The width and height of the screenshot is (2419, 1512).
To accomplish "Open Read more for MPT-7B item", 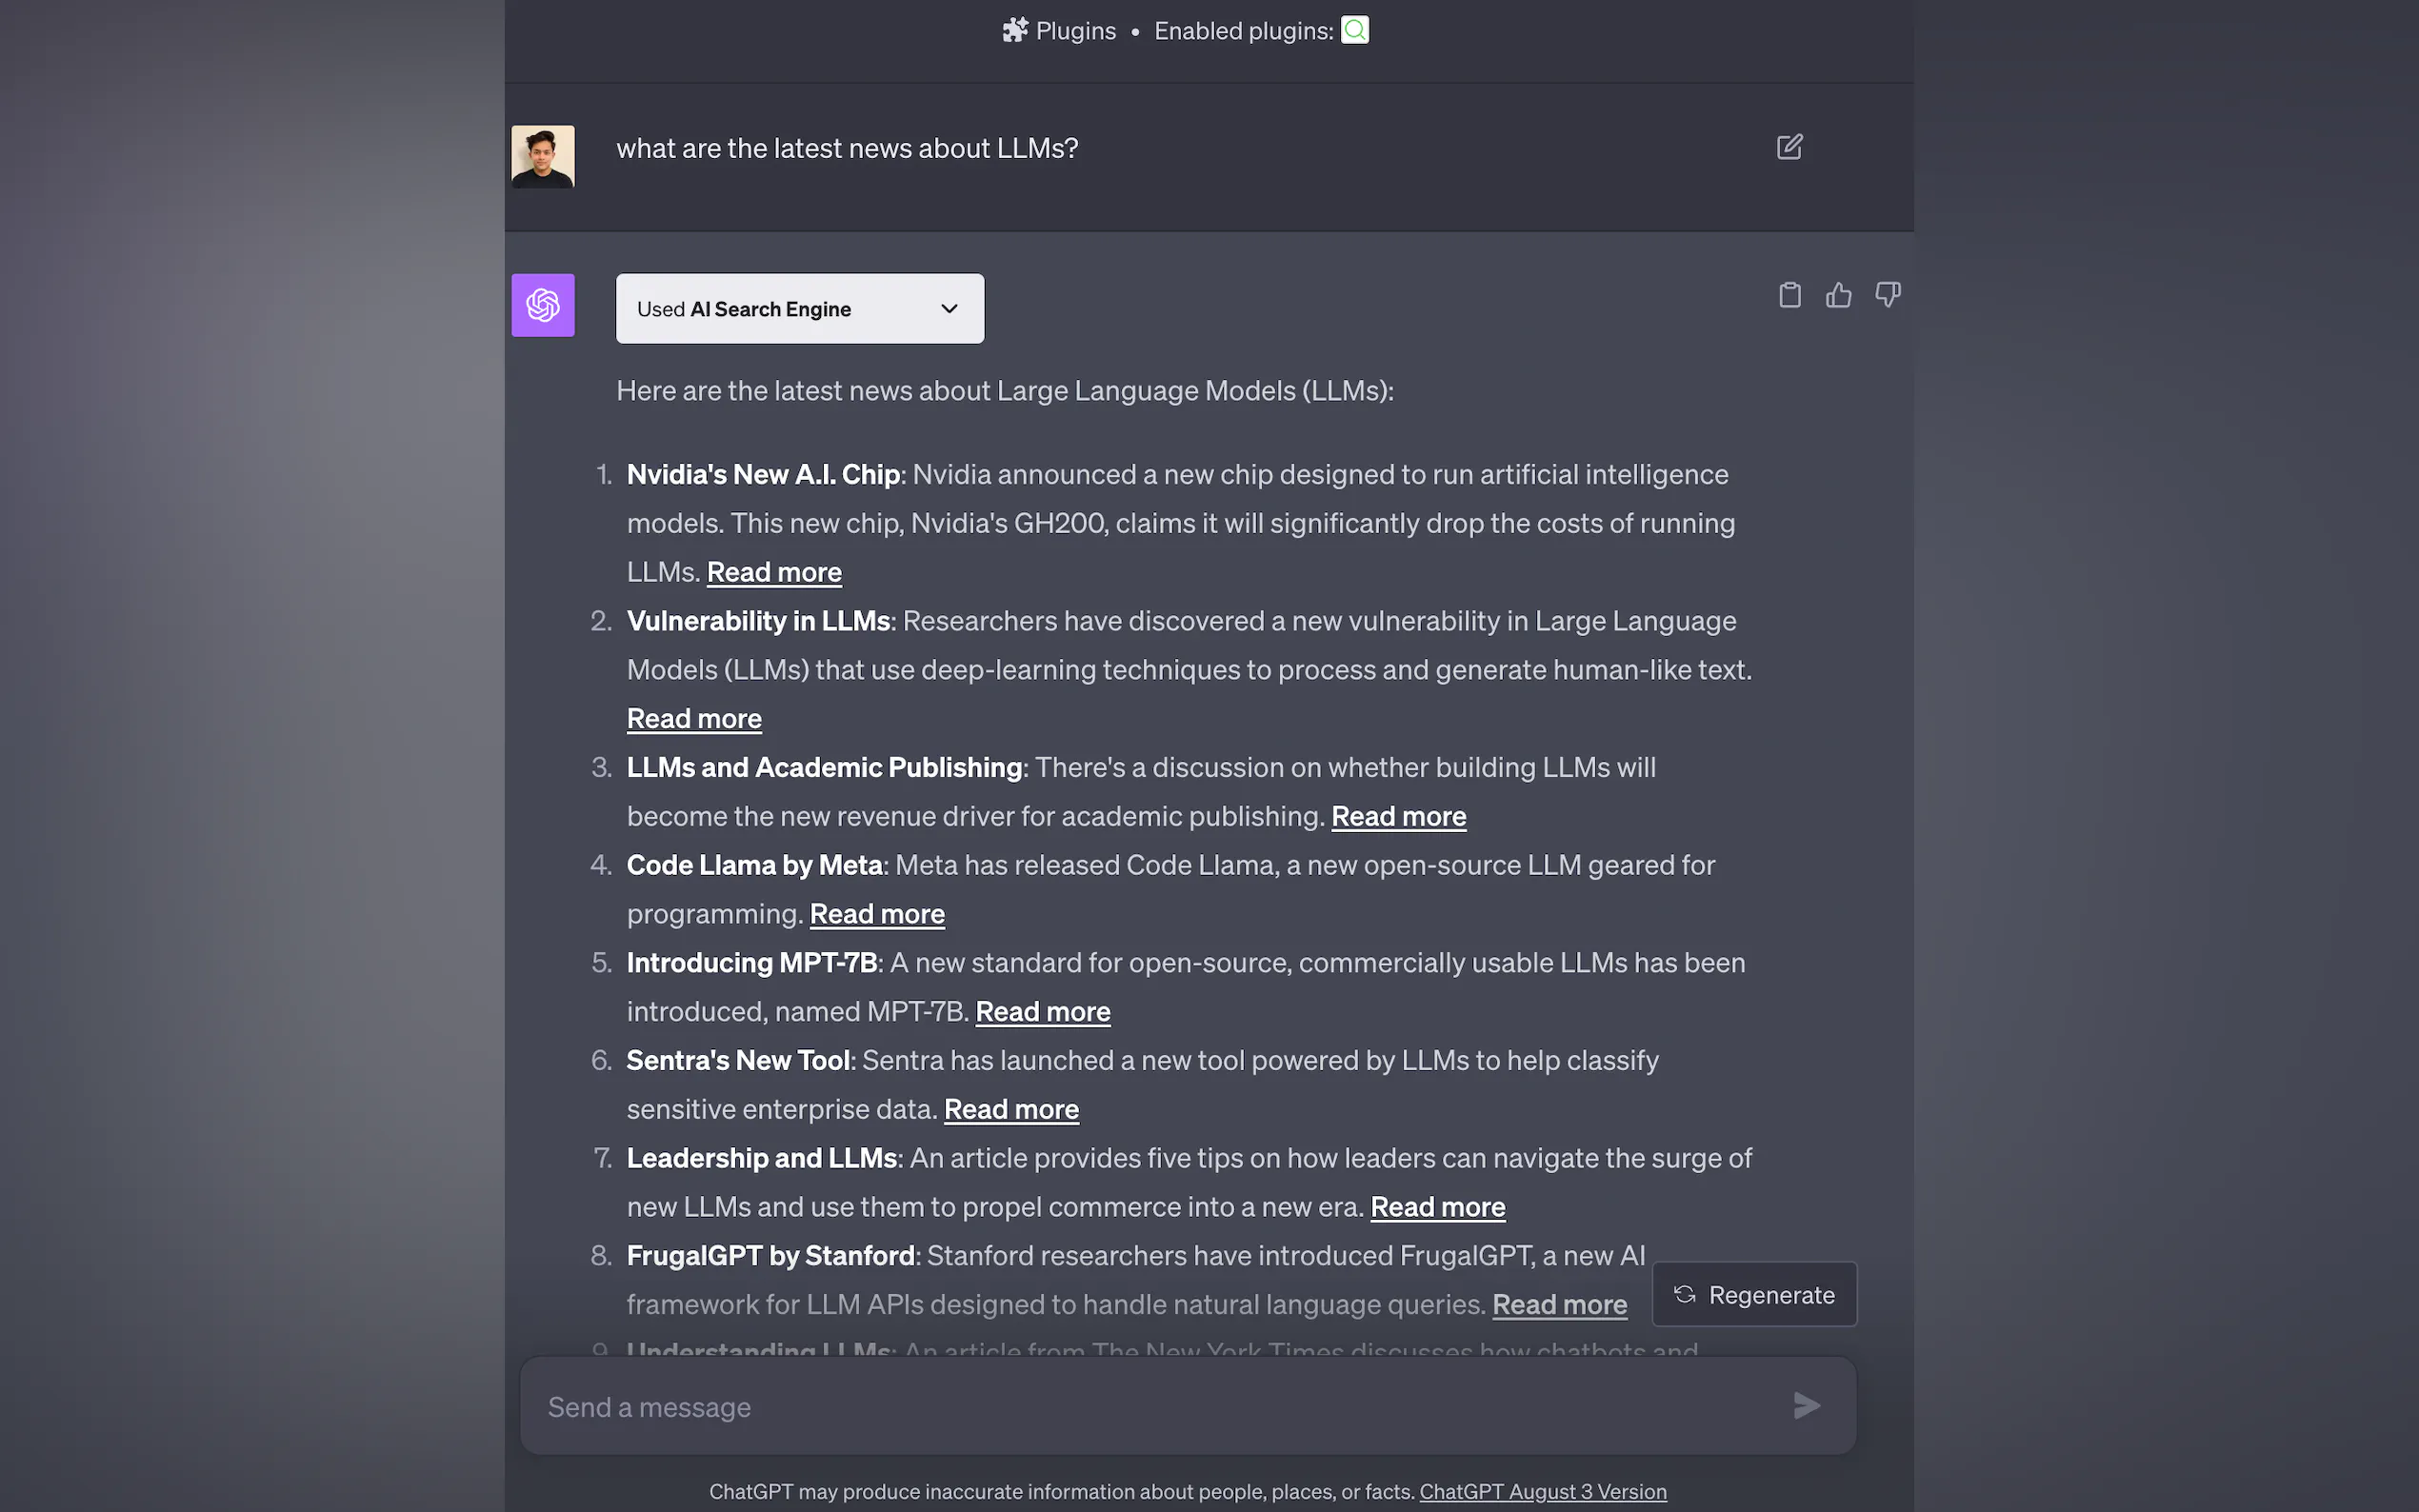I will 1042,1012.
